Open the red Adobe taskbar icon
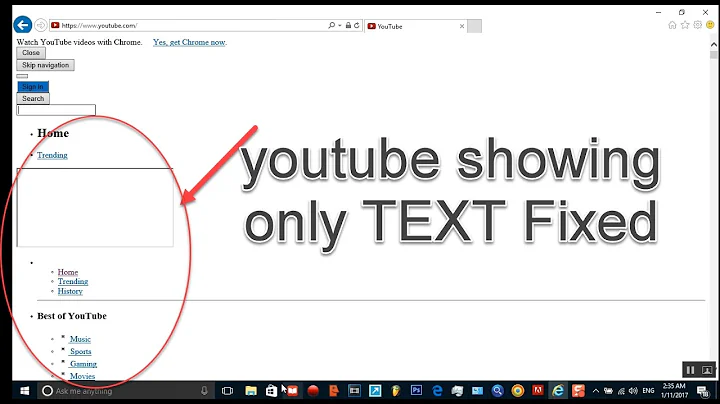The width and height of the screenshot is (720, 404). [x=538, y=390]
